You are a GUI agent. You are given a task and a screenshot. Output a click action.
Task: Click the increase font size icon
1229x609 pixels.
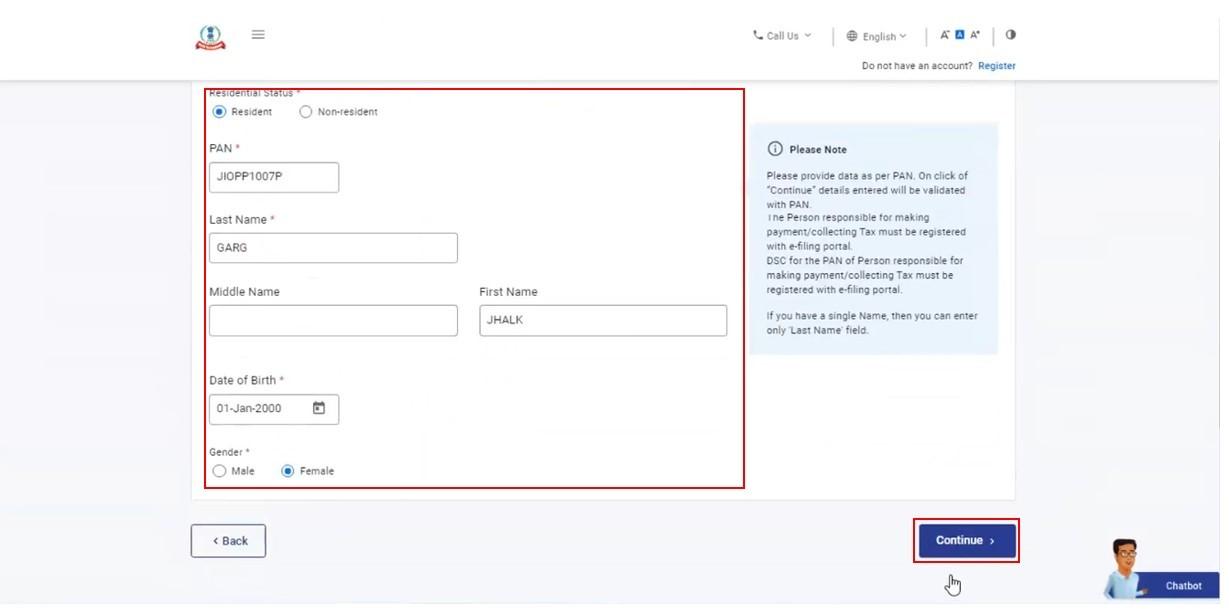975,35
